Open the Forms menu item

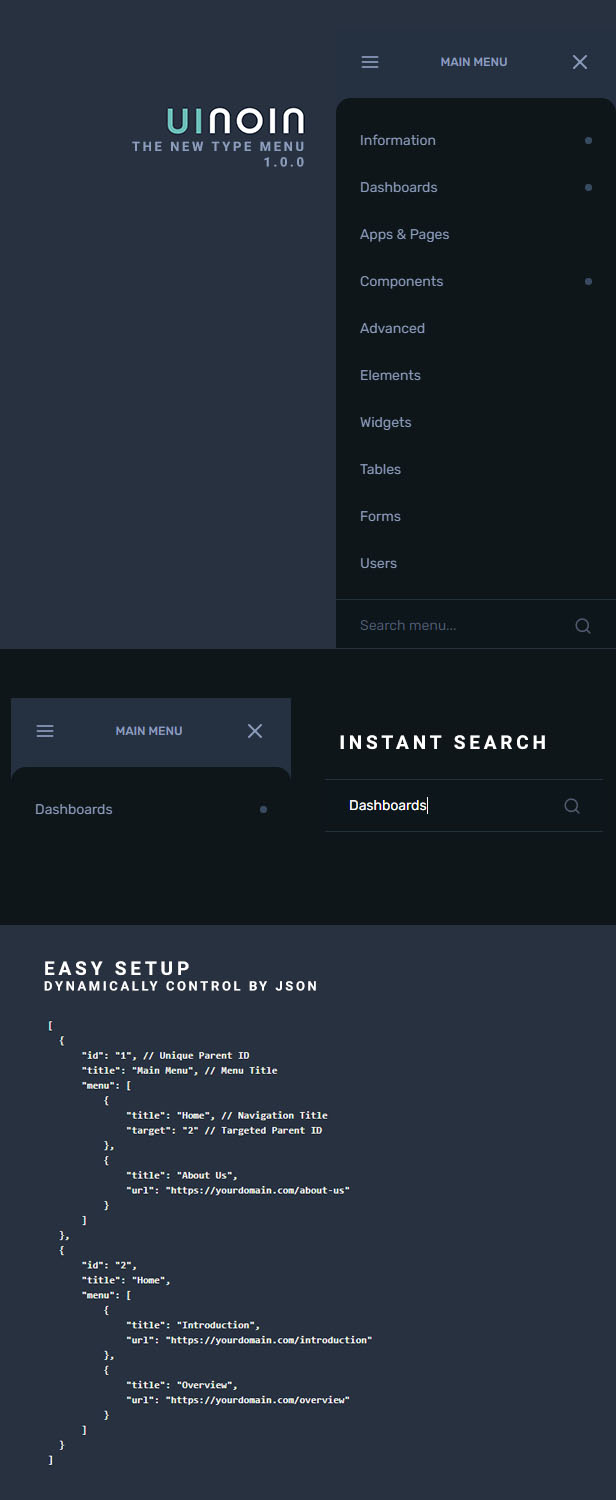(x=380, y=516)
